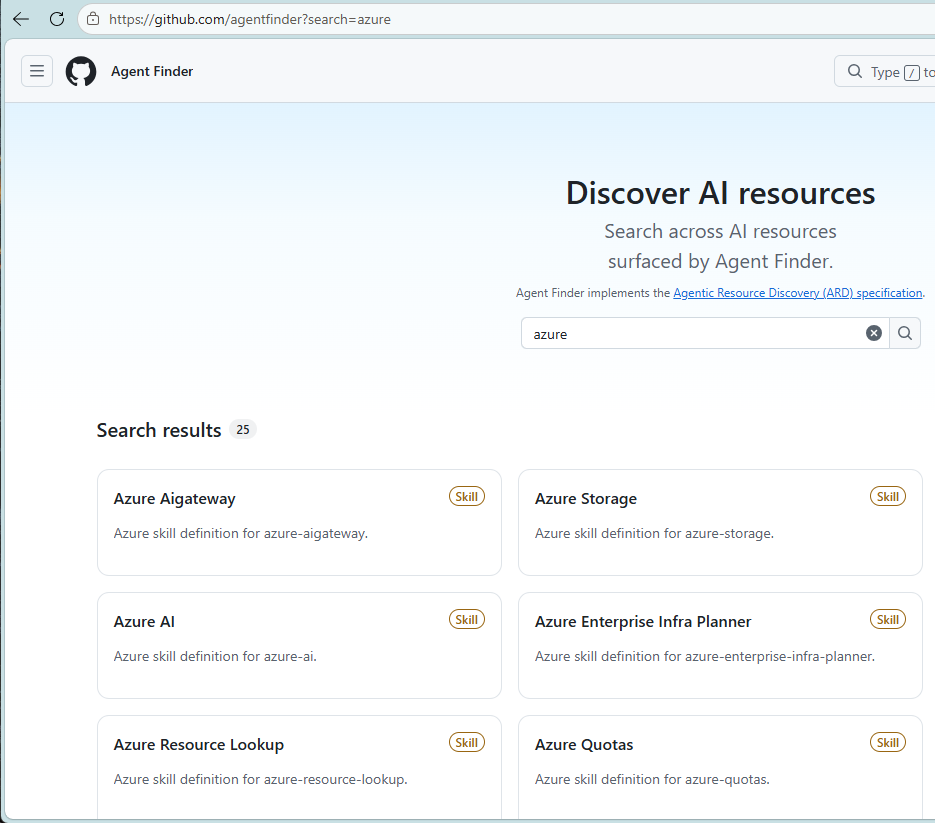Click 'Azure skill definition for azure-aigateway.' text

click(x=241, y=533)
